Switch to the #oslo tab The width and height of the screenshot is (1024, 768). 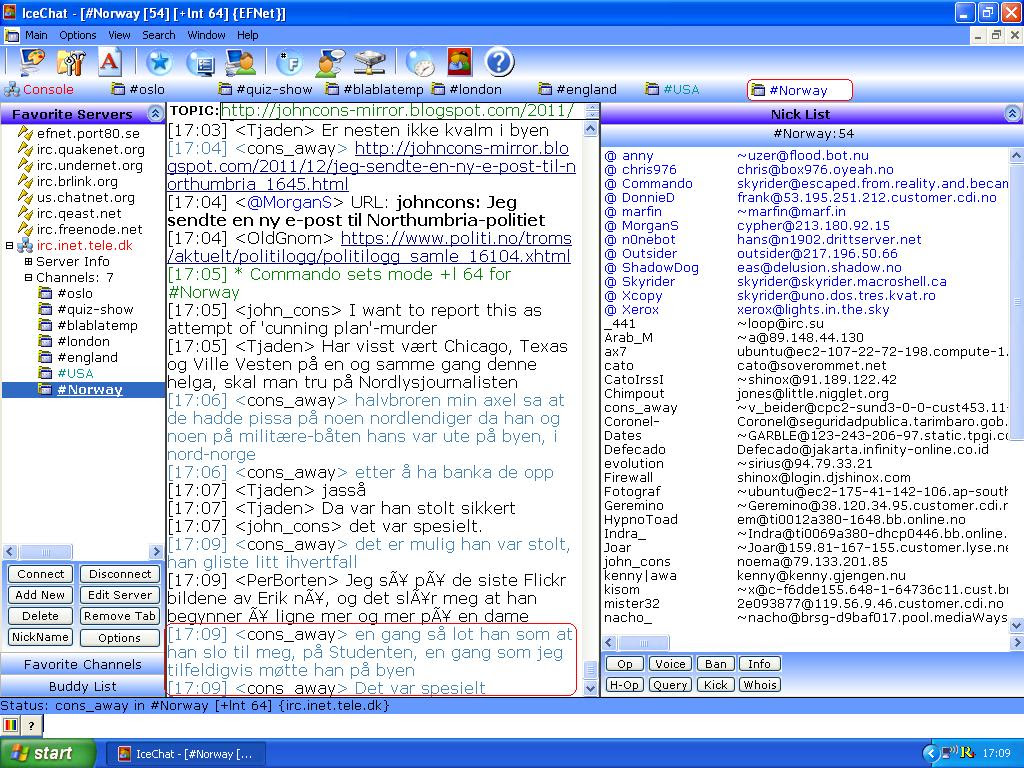138,90
